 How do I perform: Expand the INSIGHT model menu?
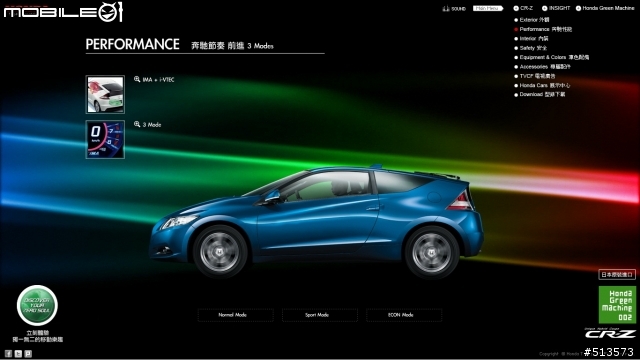556,8
